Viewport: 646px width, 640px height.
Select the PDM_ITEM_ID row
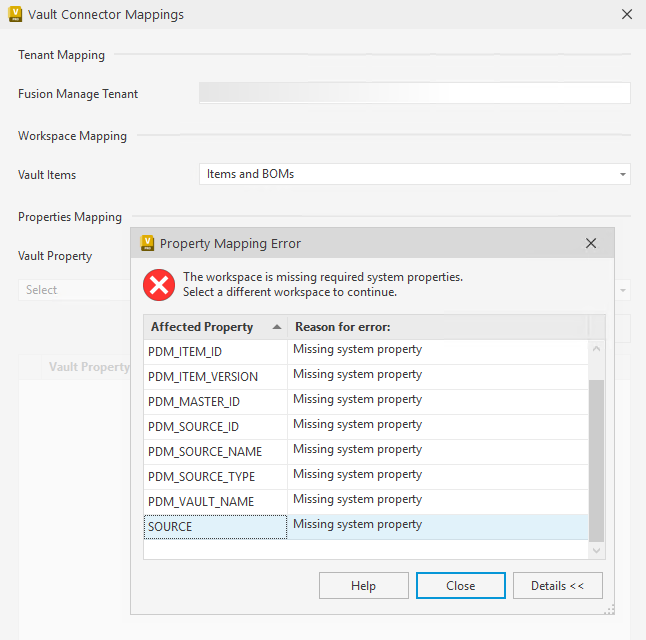click(215, 352)
